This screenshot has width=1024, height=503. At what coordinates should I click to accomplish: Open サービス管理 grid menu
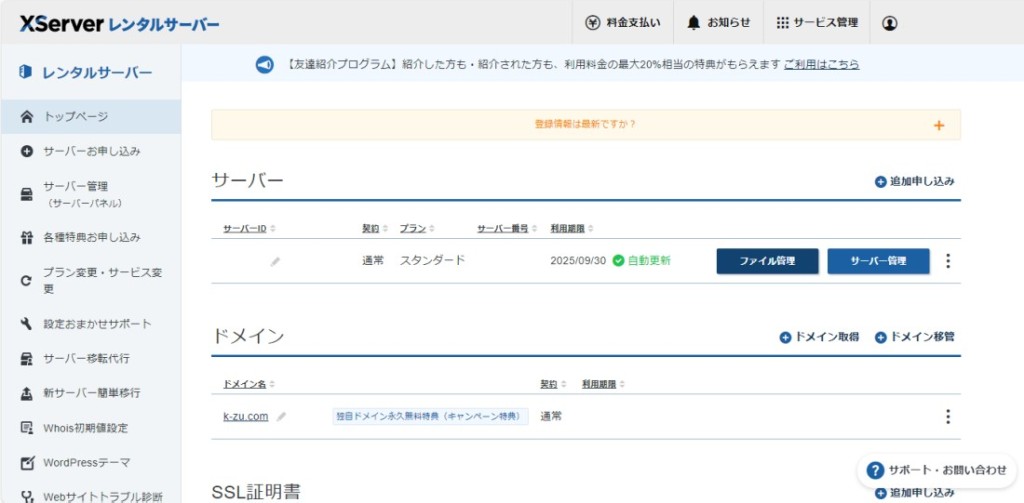(816, 23)
